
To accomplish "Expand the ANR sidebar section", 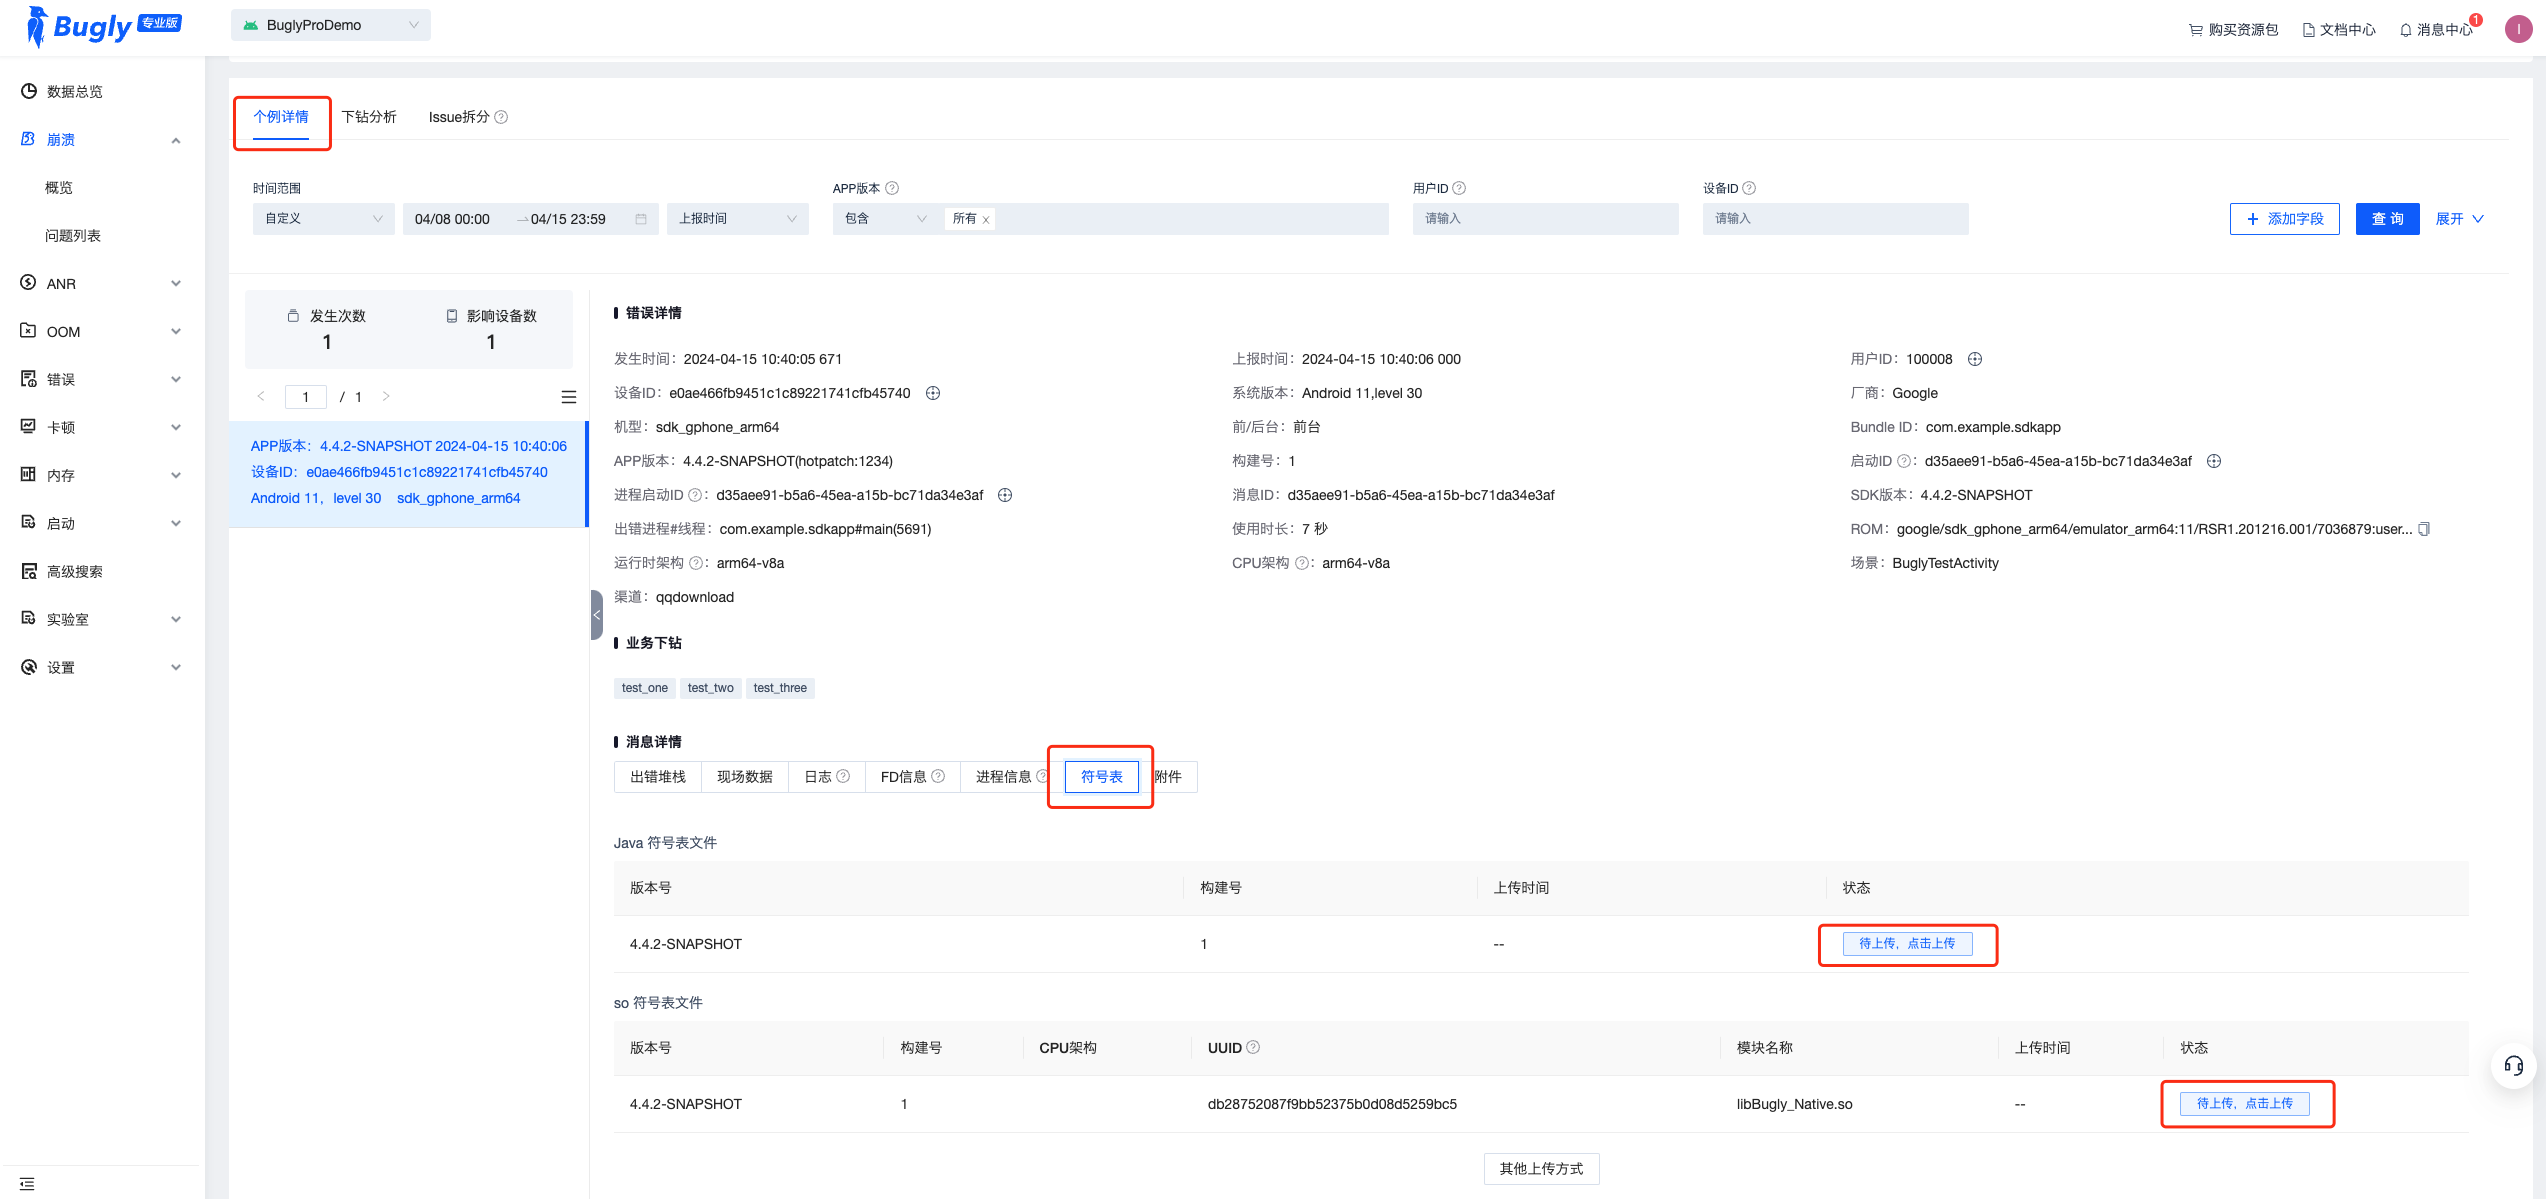I will pyautogui.click(x=176, y=284).
